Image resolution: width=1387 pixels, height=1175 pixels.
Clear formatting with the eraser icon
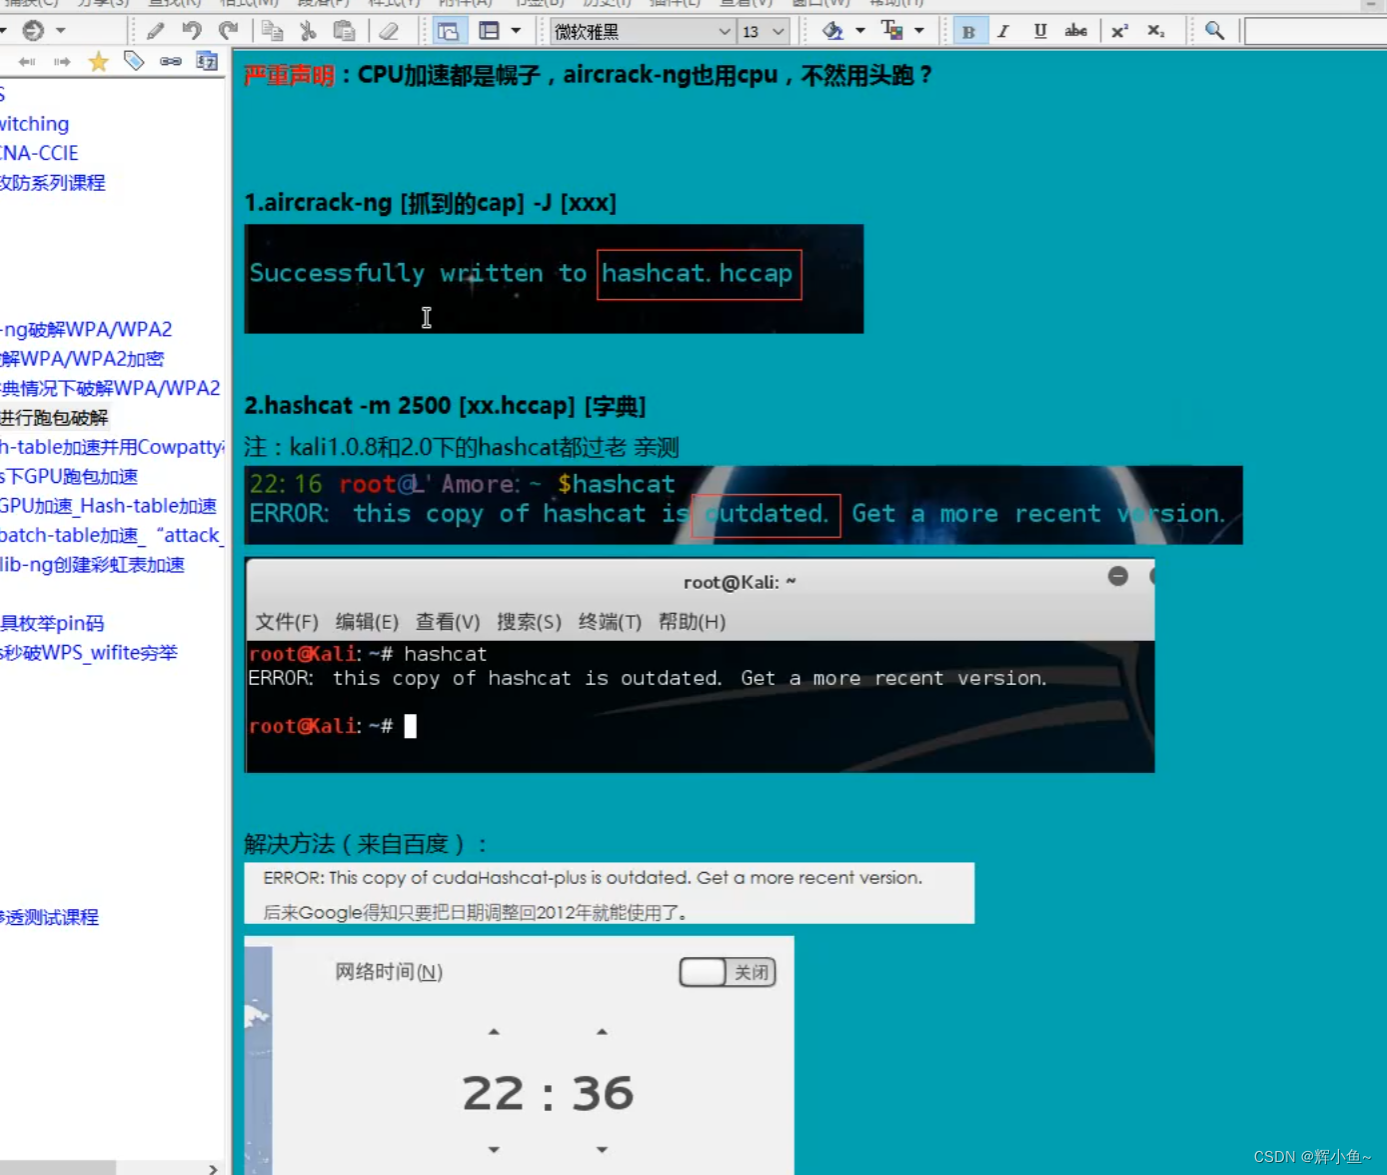point(388,31)
